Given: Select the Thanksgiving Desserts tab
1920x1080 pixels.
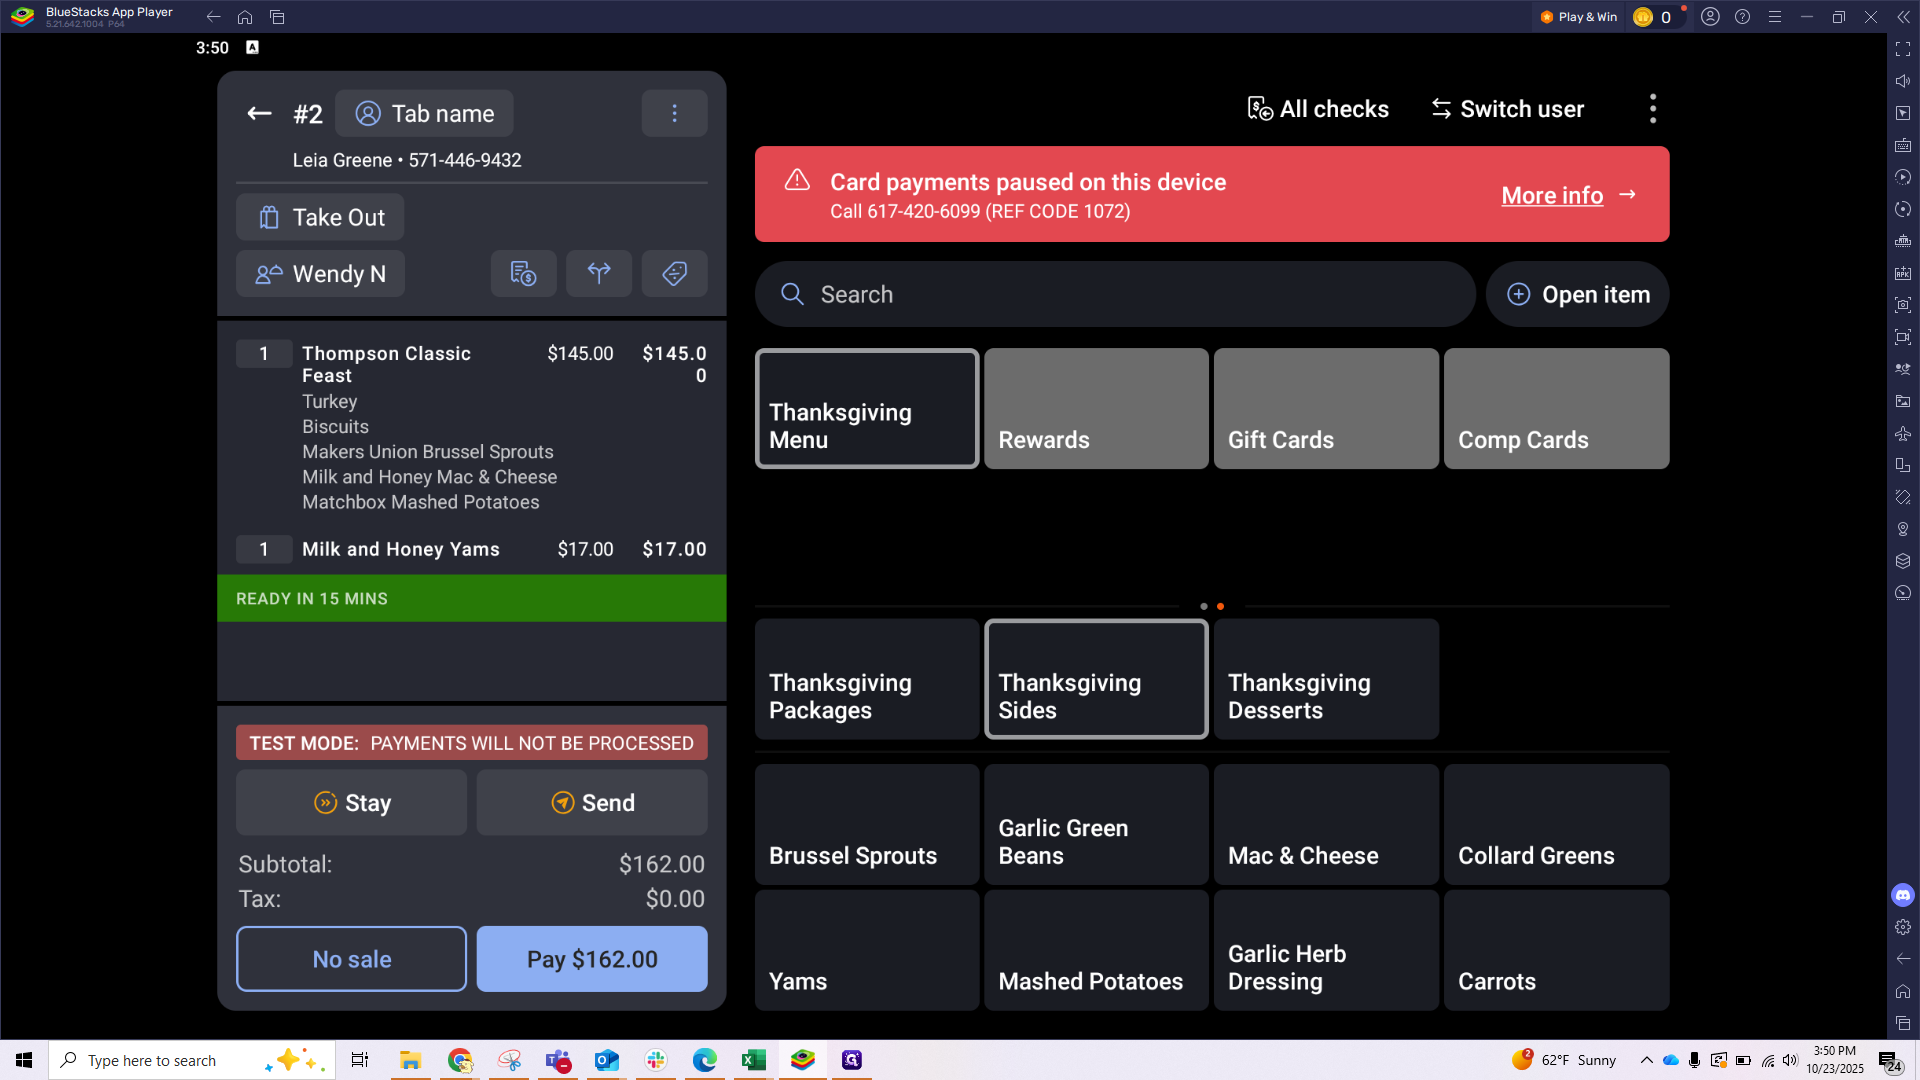Looking at the screenshot, I should click(1326, 679).
